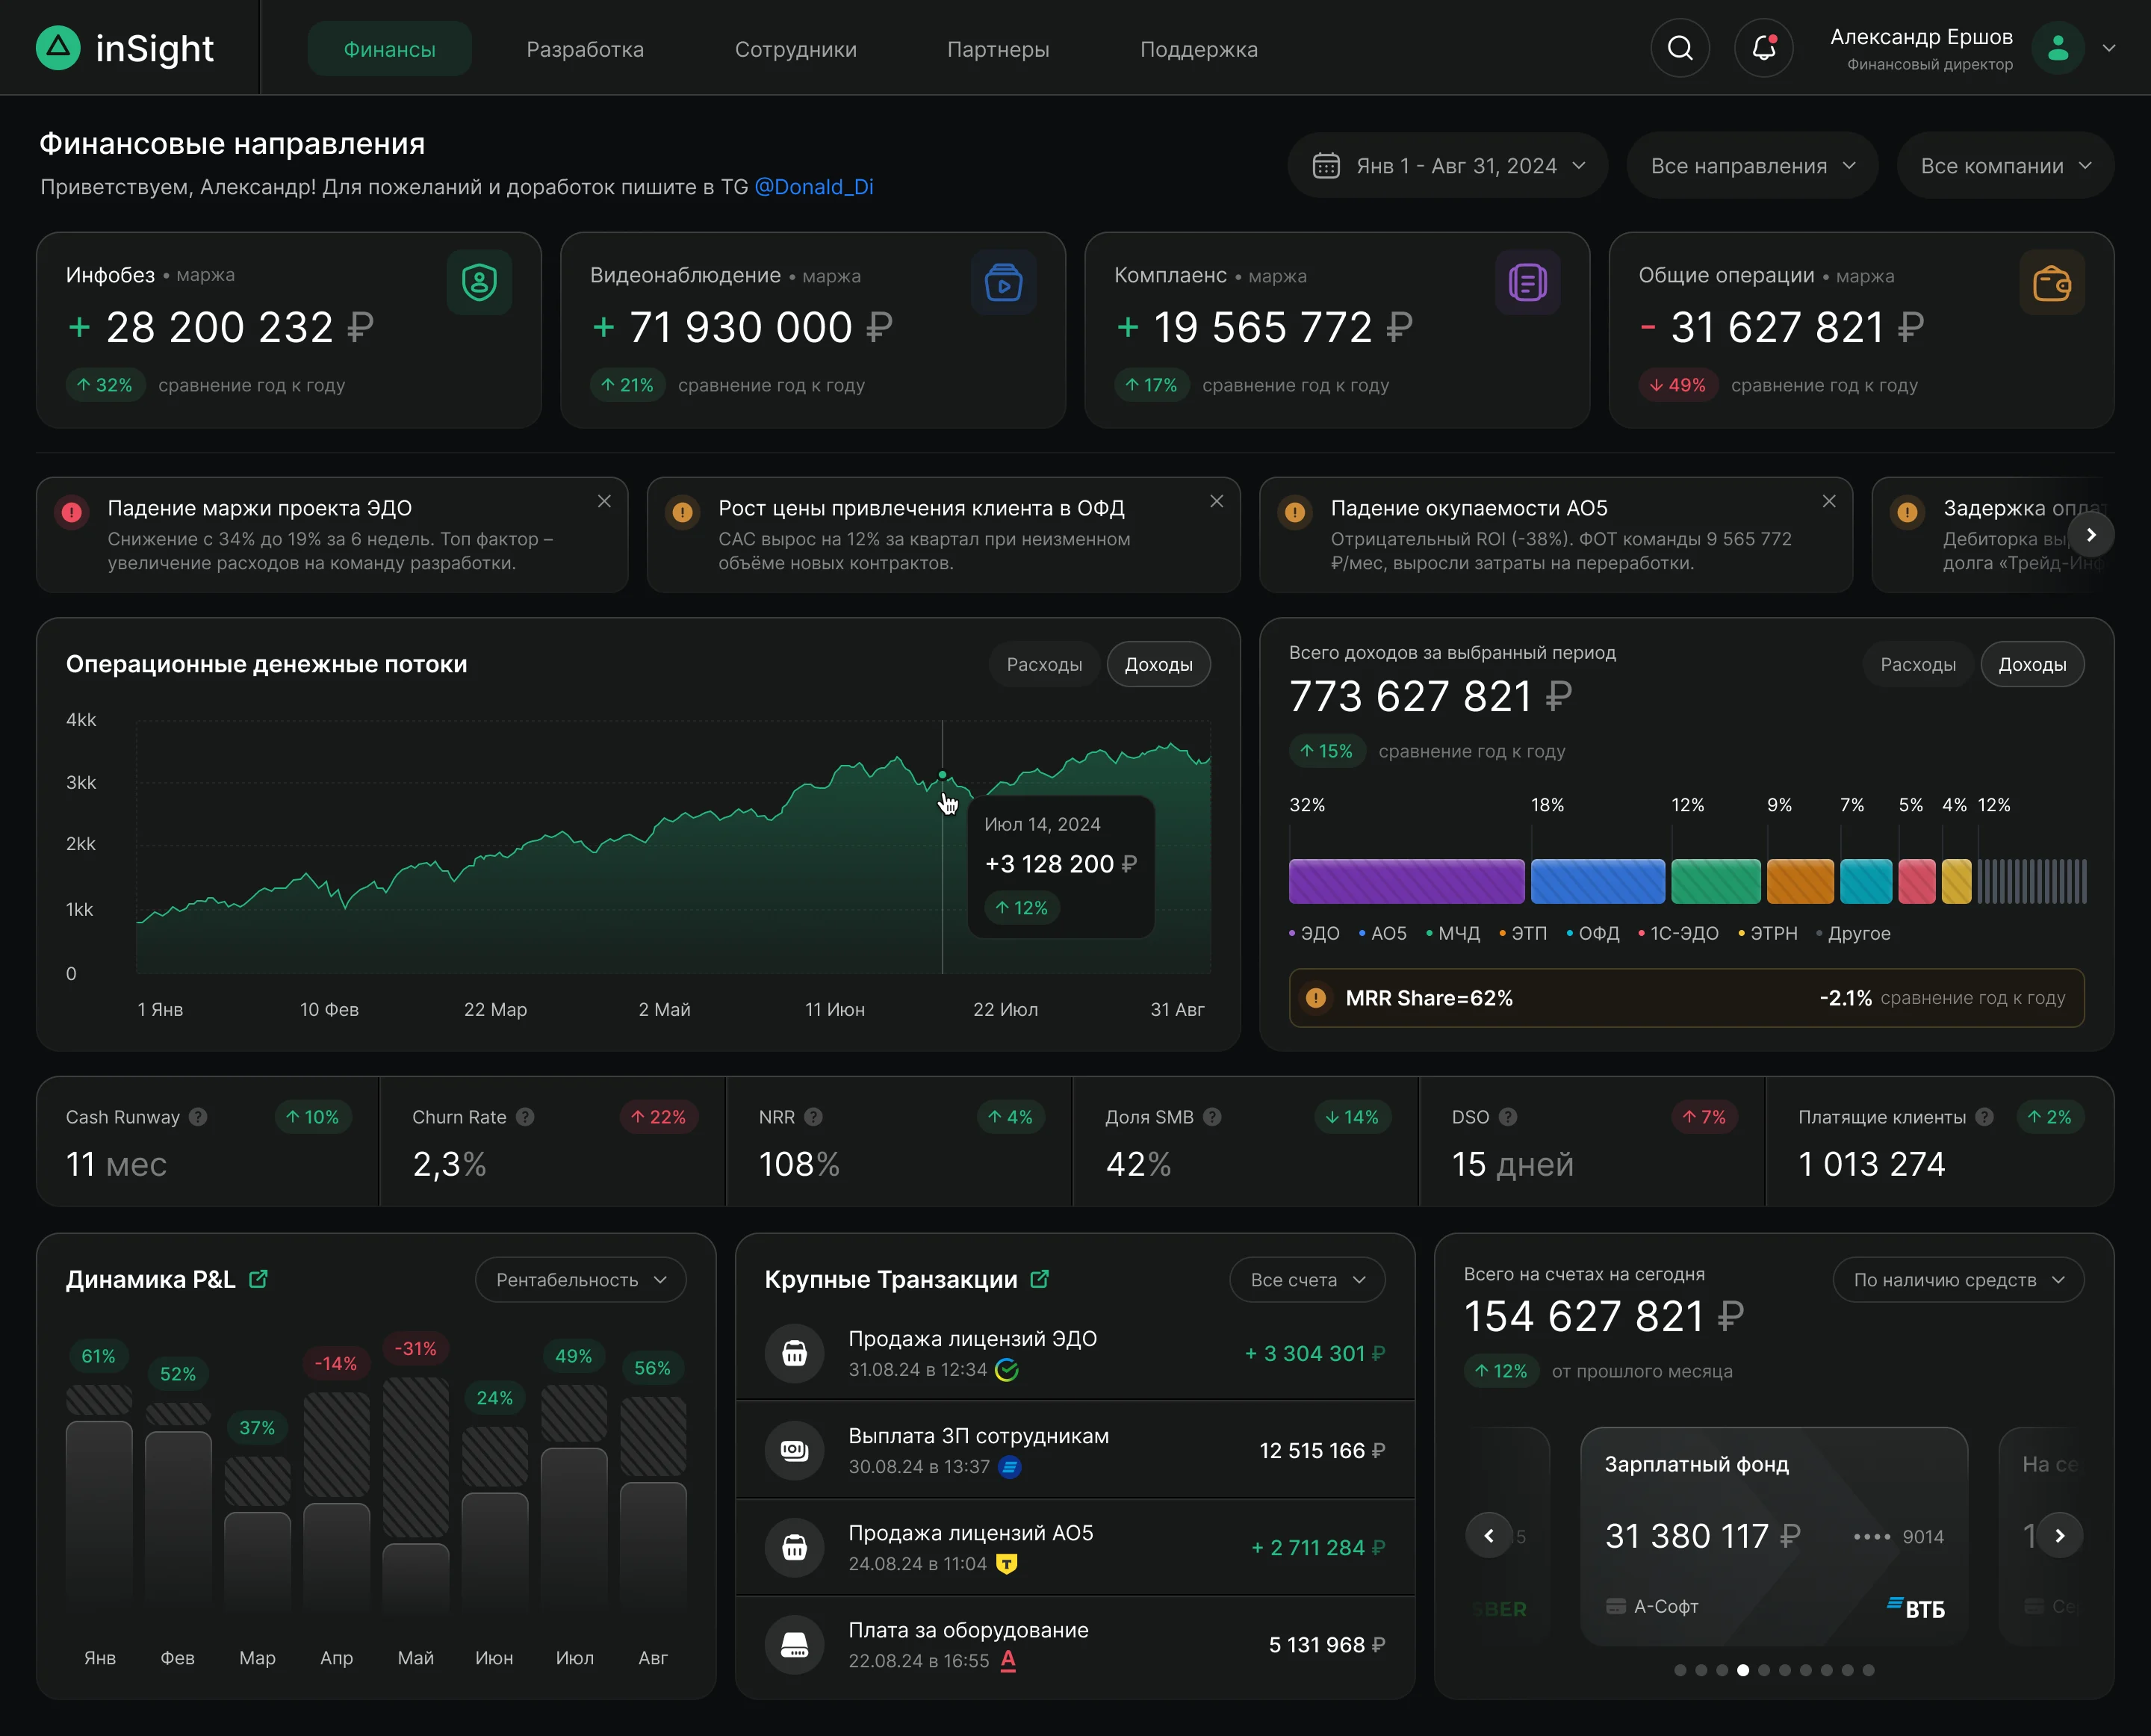Click the Инфобез shield icon
Image resolution: width=2151 pixels, height=1736 pixels.
[479, 282]
